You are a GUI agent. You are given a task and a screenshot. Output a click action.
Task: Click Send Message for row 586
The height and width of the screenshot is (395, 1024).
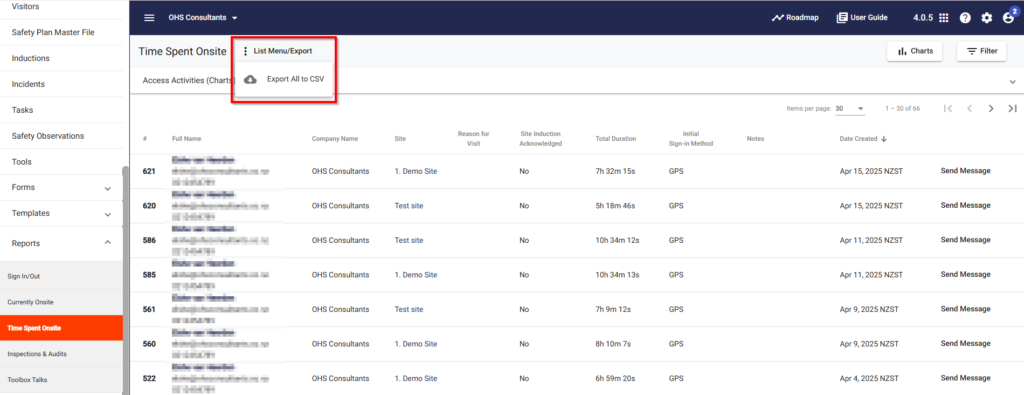click(965, 240)
